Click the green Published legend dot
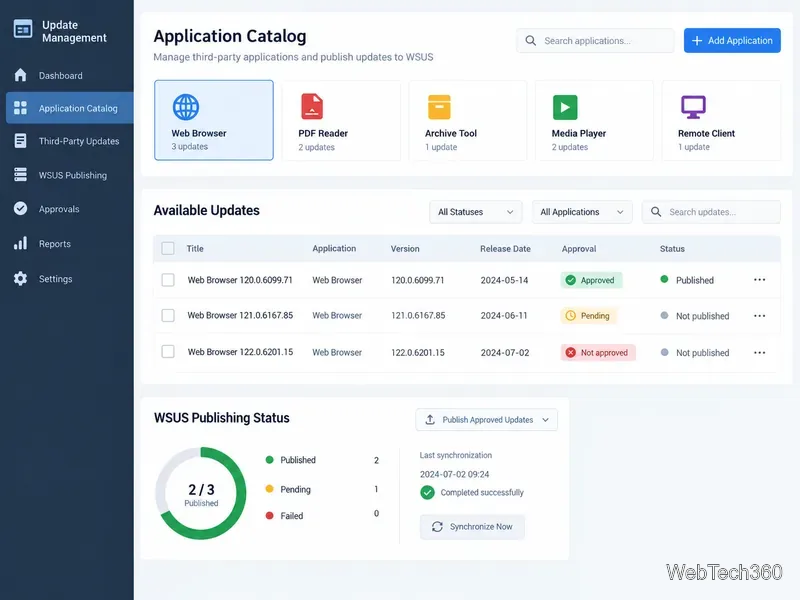 pos(269,460)
